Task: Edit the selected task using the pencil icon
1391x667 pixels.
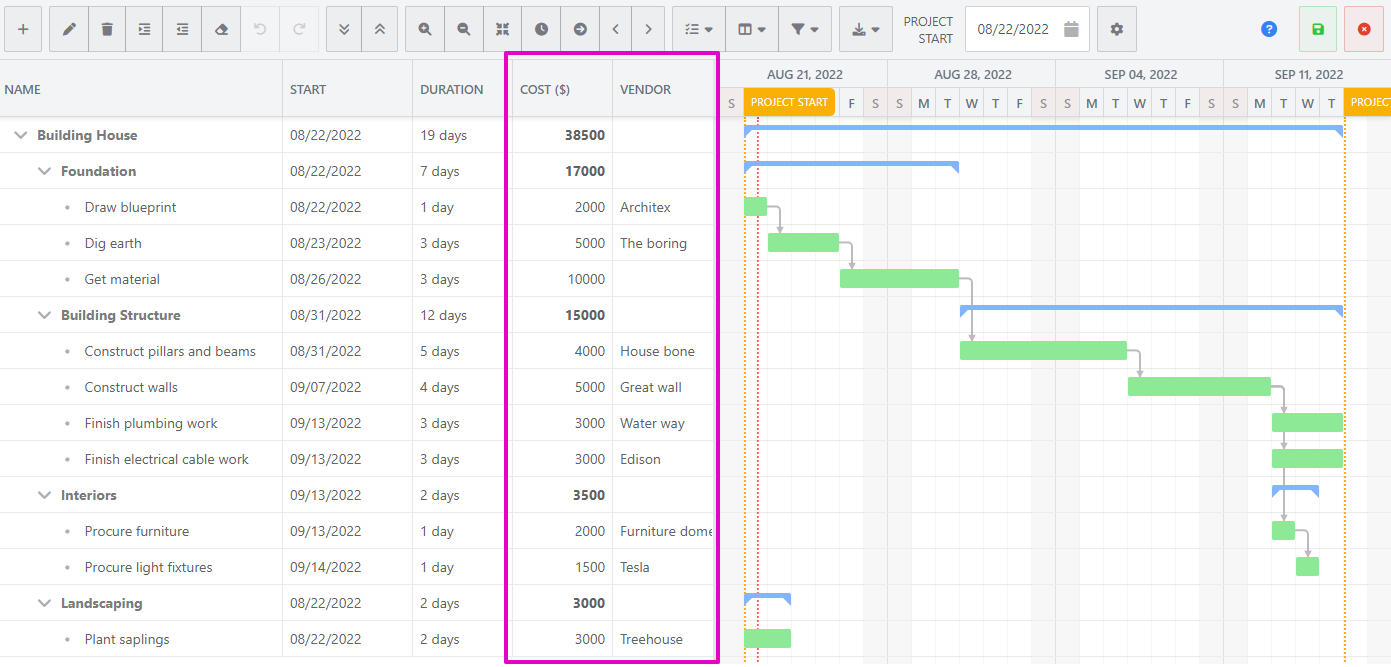Action: (x=68, y=28)
